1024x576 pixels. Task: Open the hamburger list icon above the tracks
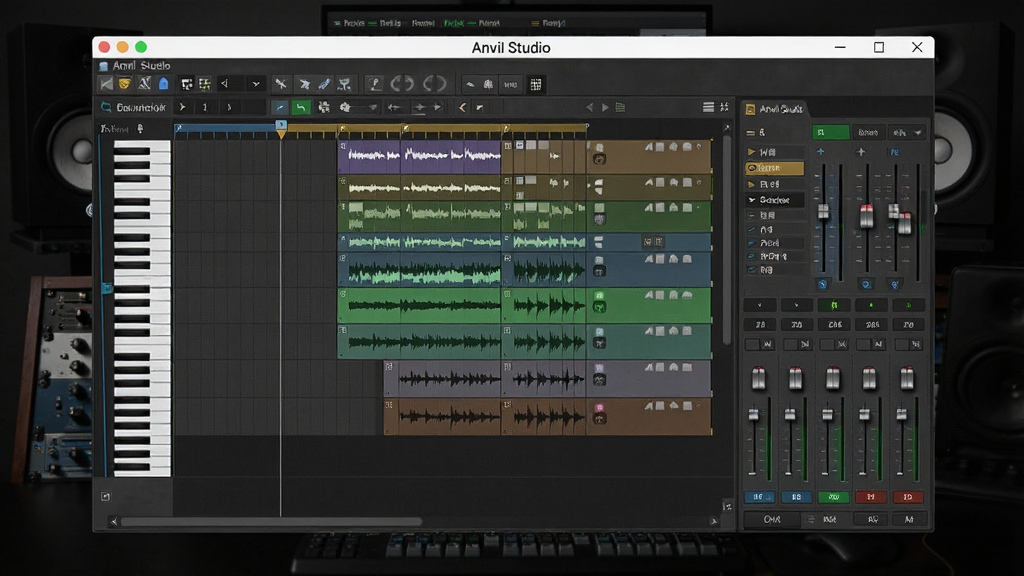[708, 107]
